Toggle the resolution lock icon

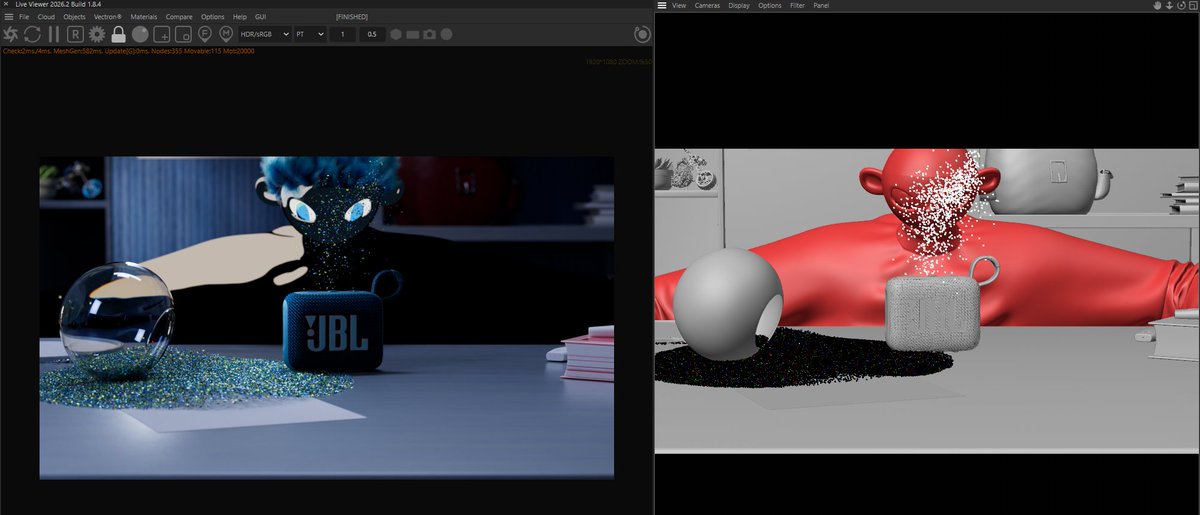coord(118,34)
